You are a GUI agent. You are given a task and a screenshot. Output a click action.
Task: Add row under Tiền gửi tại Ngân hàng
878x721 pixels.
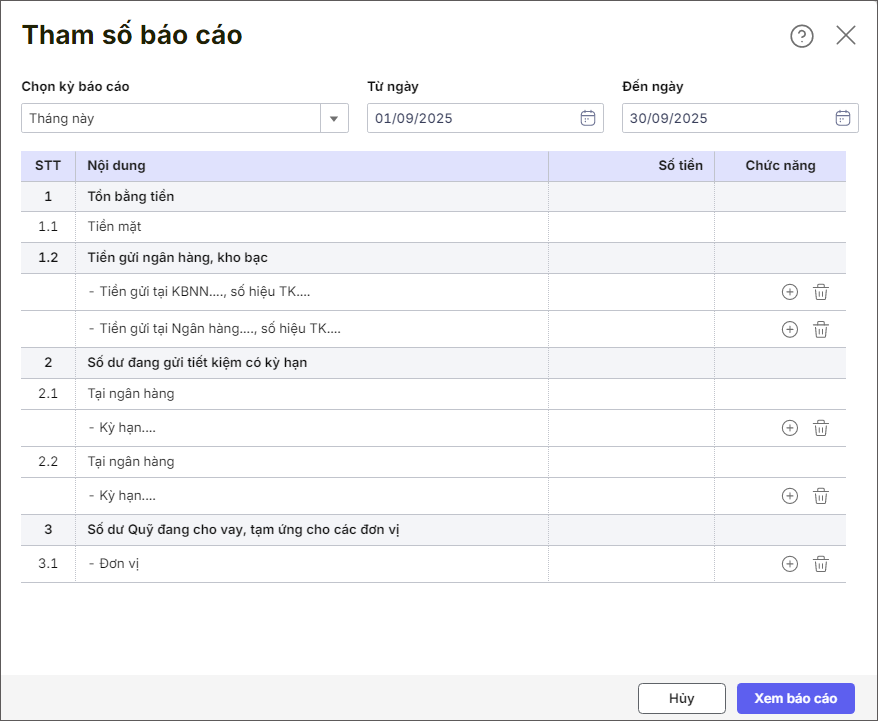[790, 329]
